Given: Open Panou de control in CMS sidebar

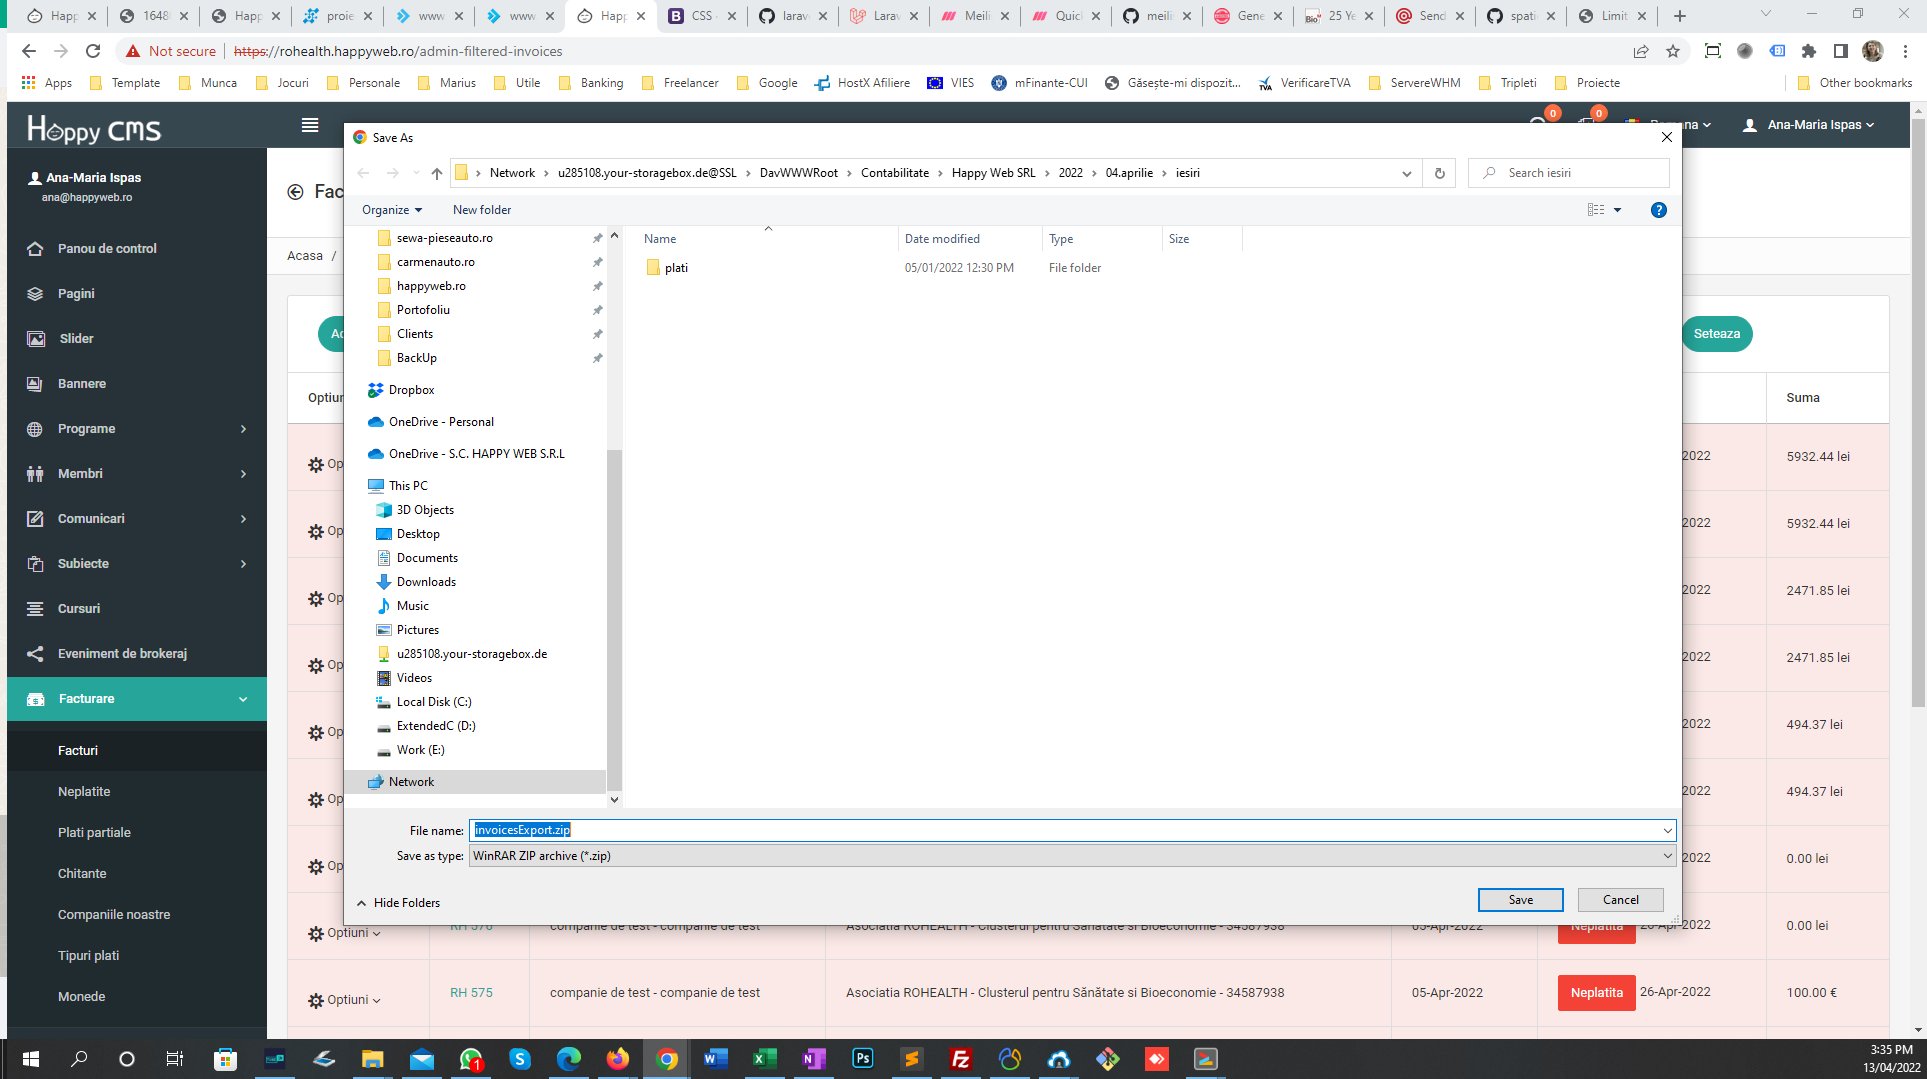Looking at the screenshot, I should pyautogui.click(x=107, y=249).
